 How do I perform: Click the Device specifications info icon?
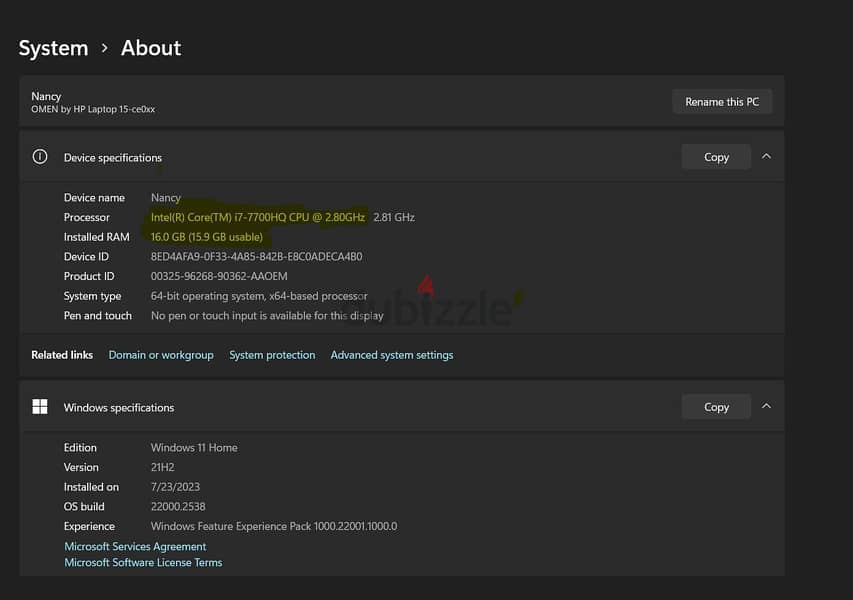click(40, 157)
